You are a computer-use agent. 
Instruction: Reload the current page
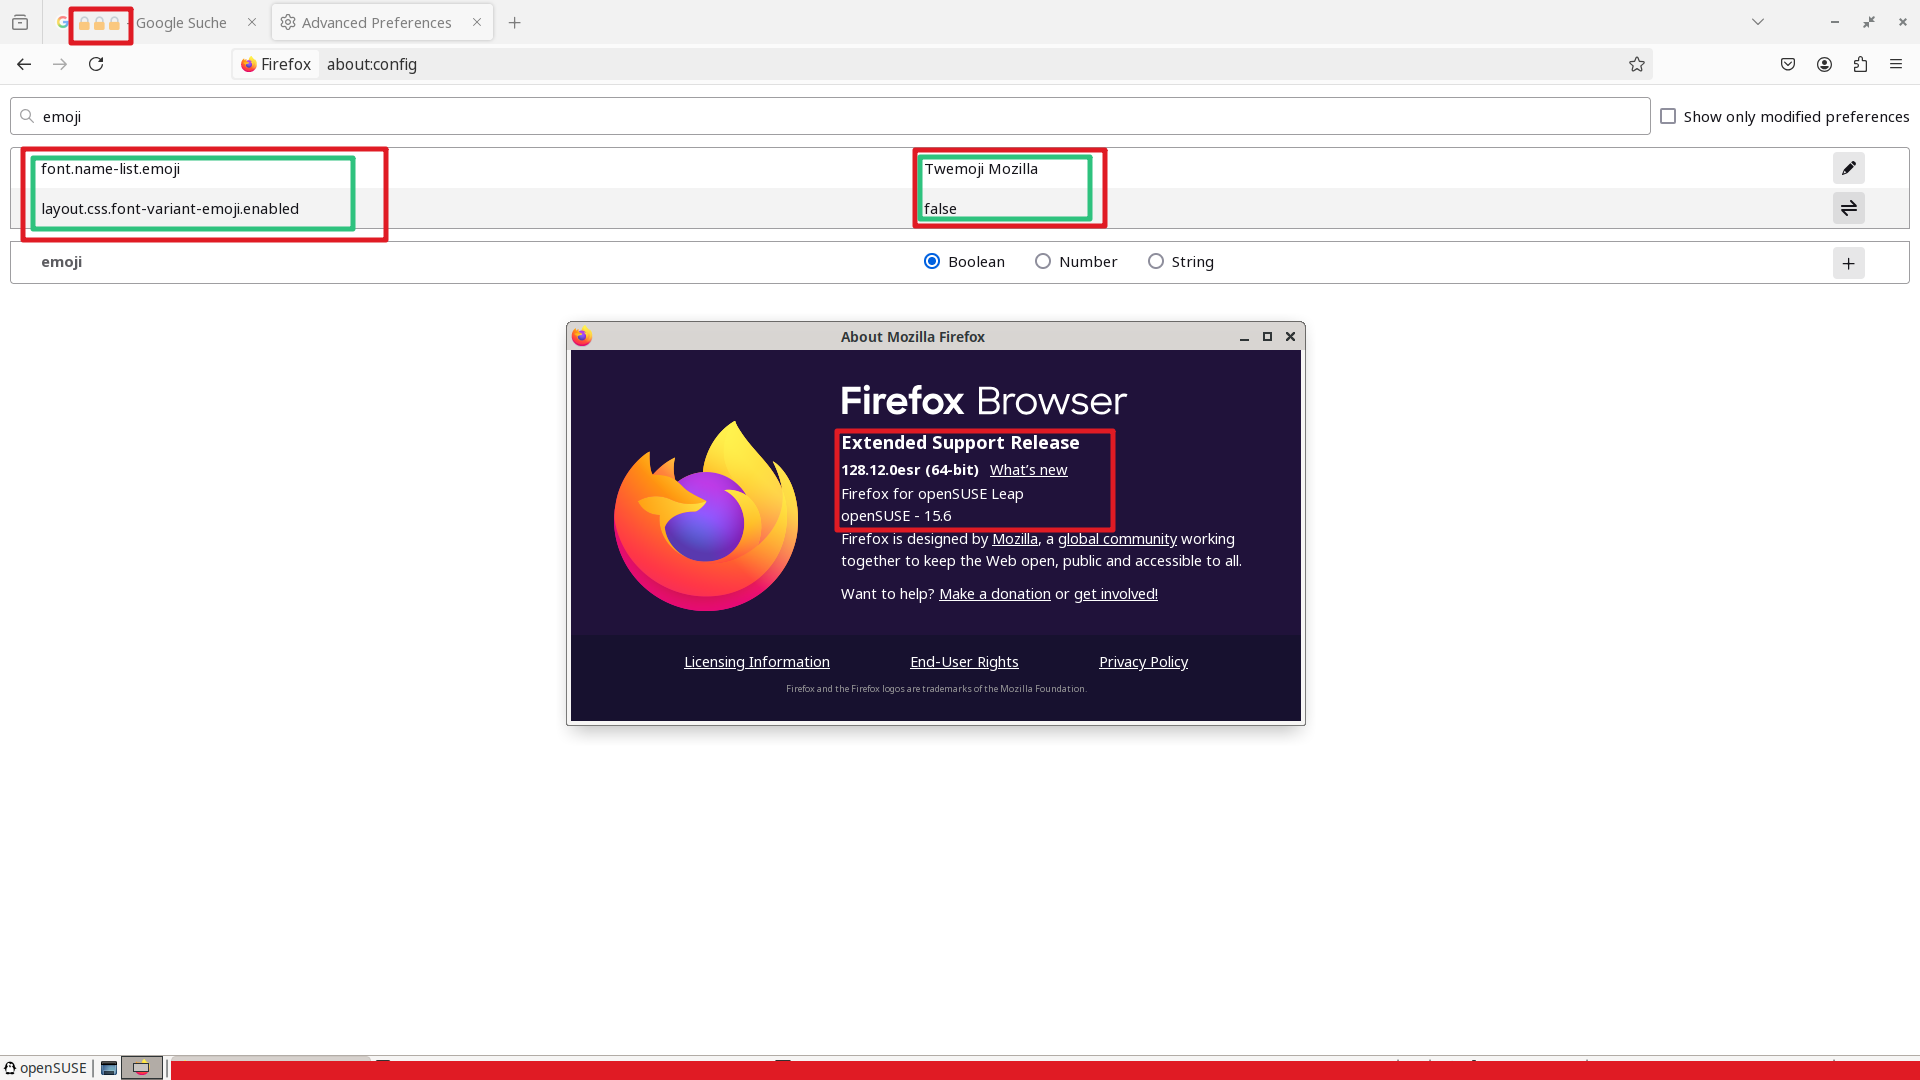pyautogui.click(x=96, y=64)
